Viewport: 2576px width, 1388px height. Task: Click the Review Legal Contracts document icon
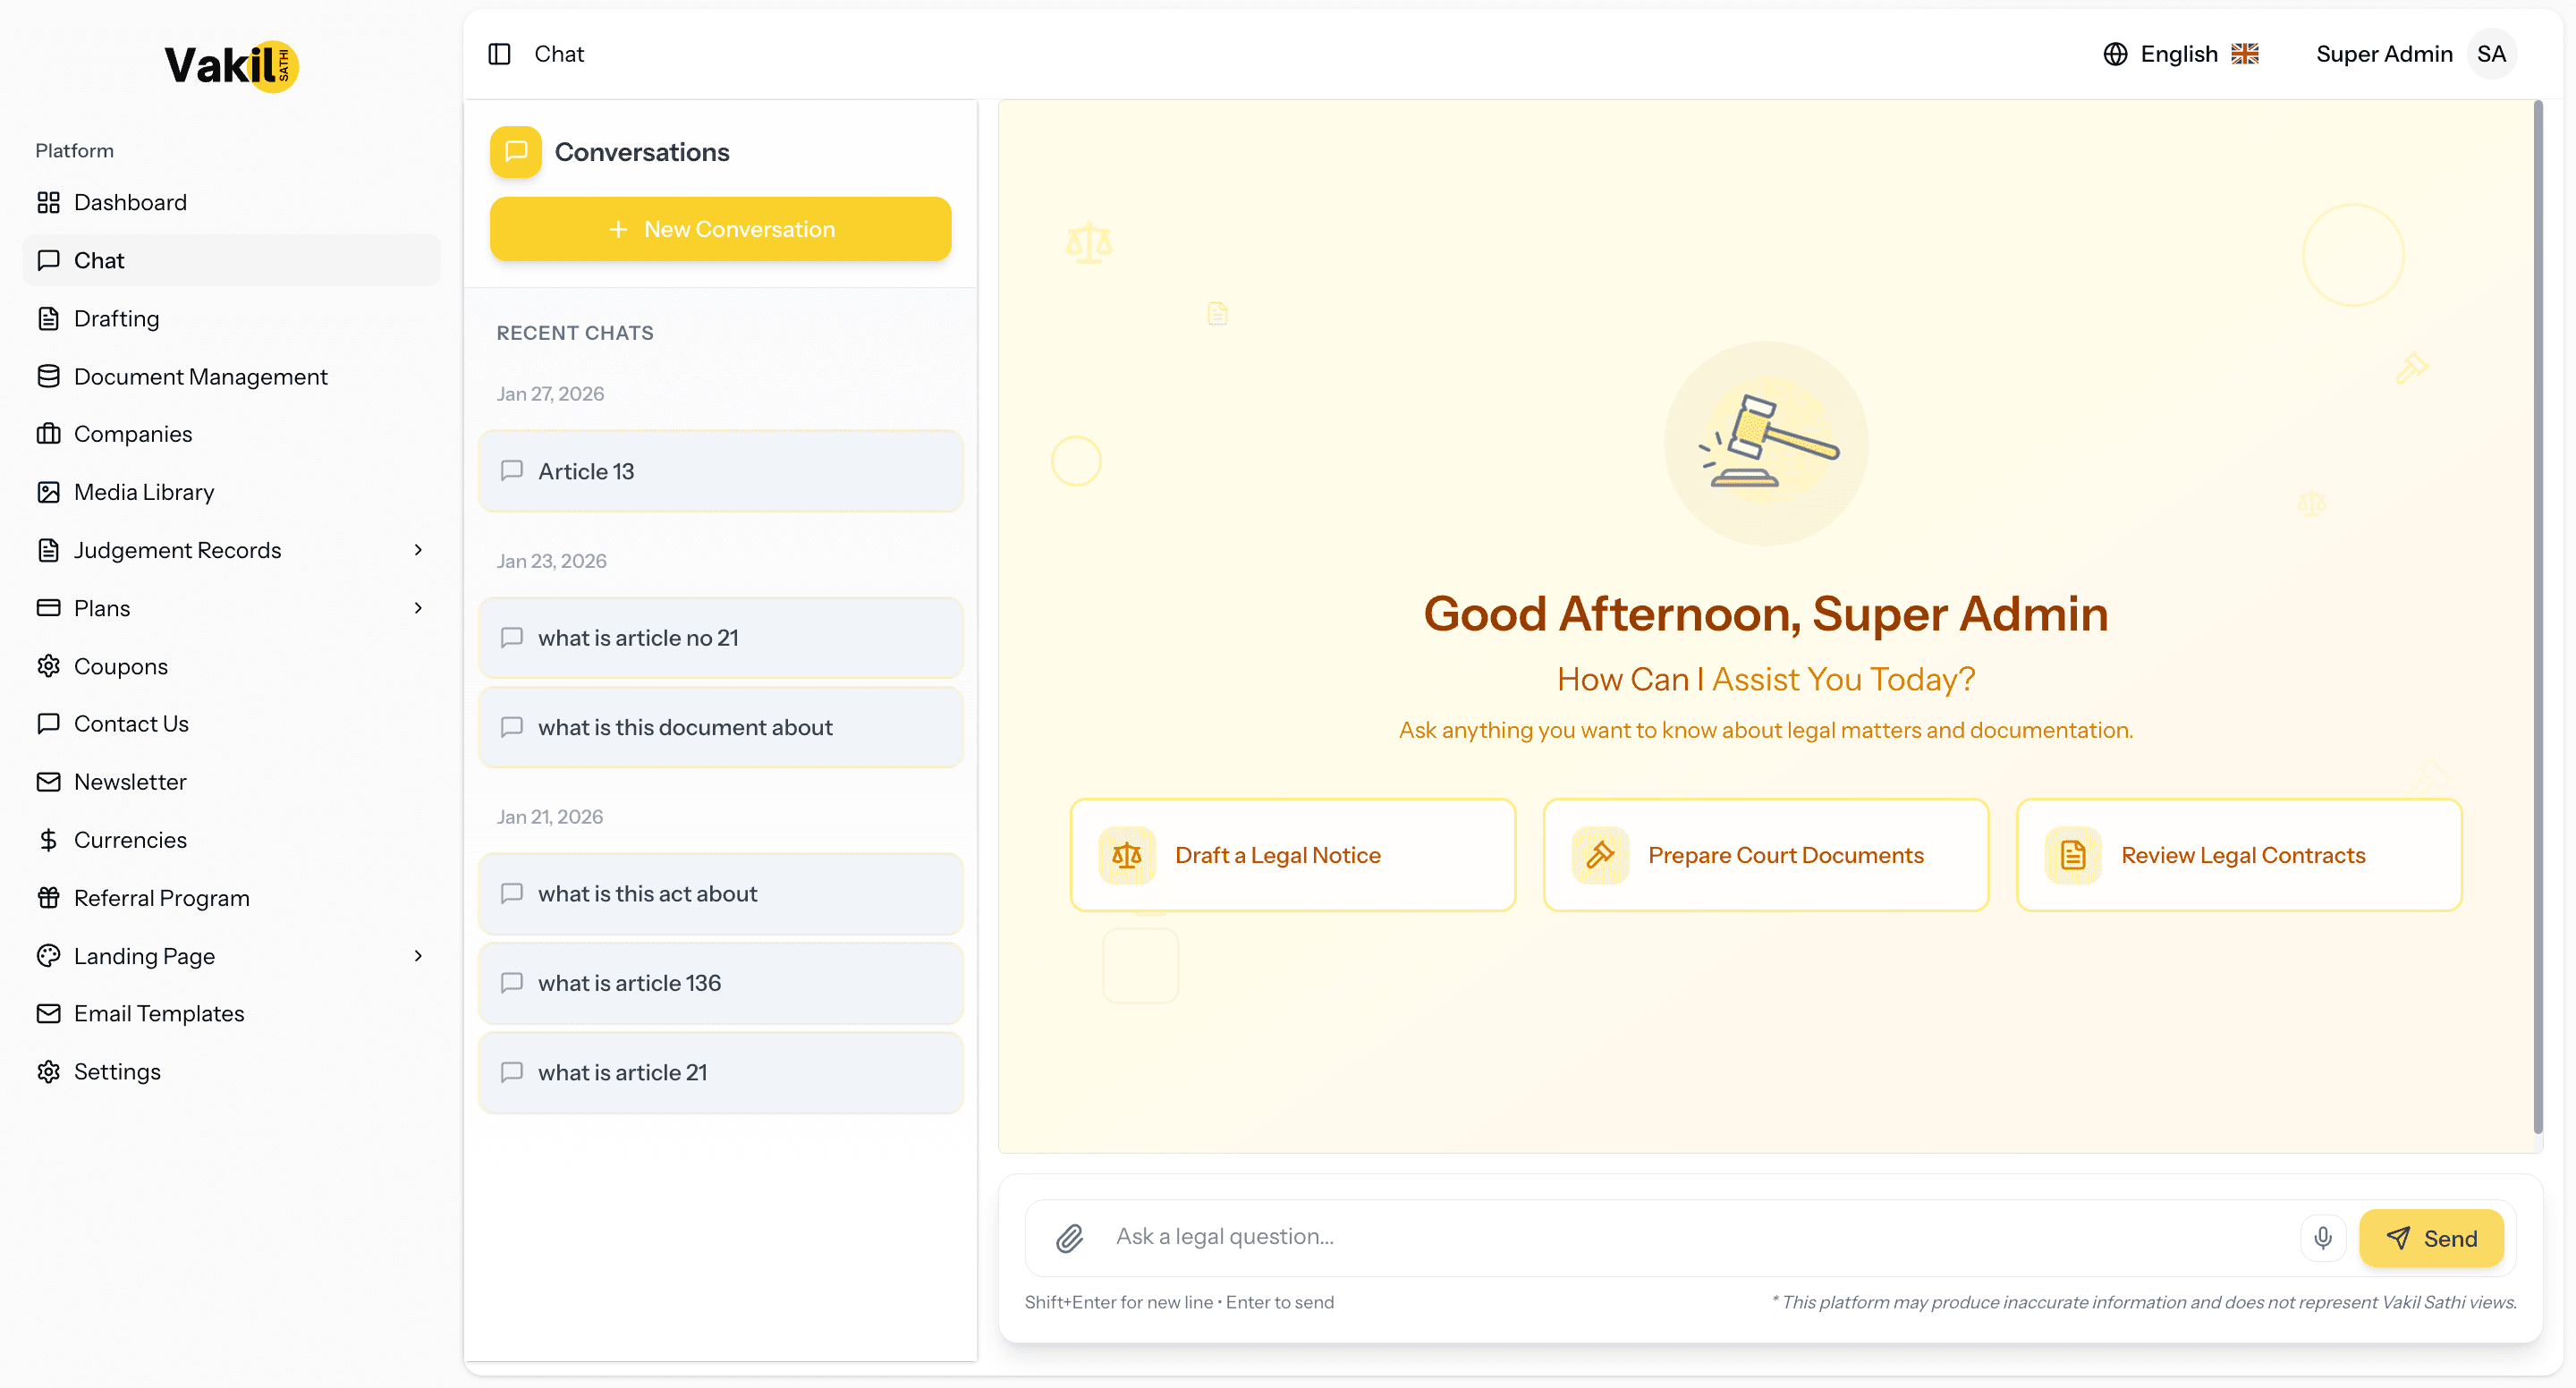[2073, 855]
